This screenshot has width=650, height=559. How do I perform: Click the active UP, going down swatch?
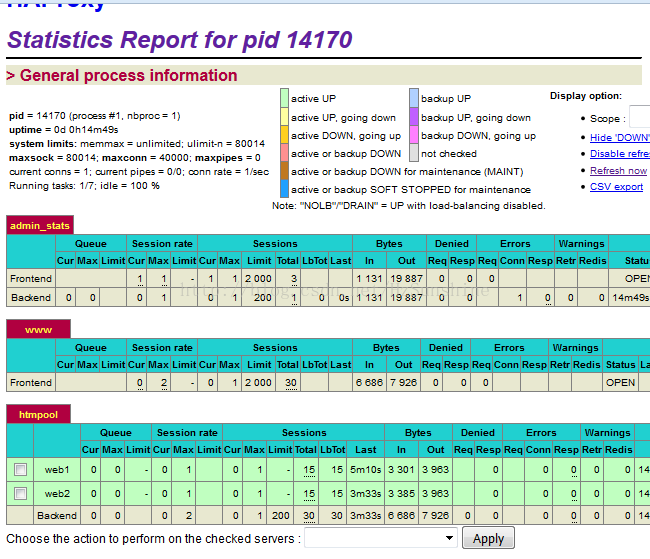point(284,117)
